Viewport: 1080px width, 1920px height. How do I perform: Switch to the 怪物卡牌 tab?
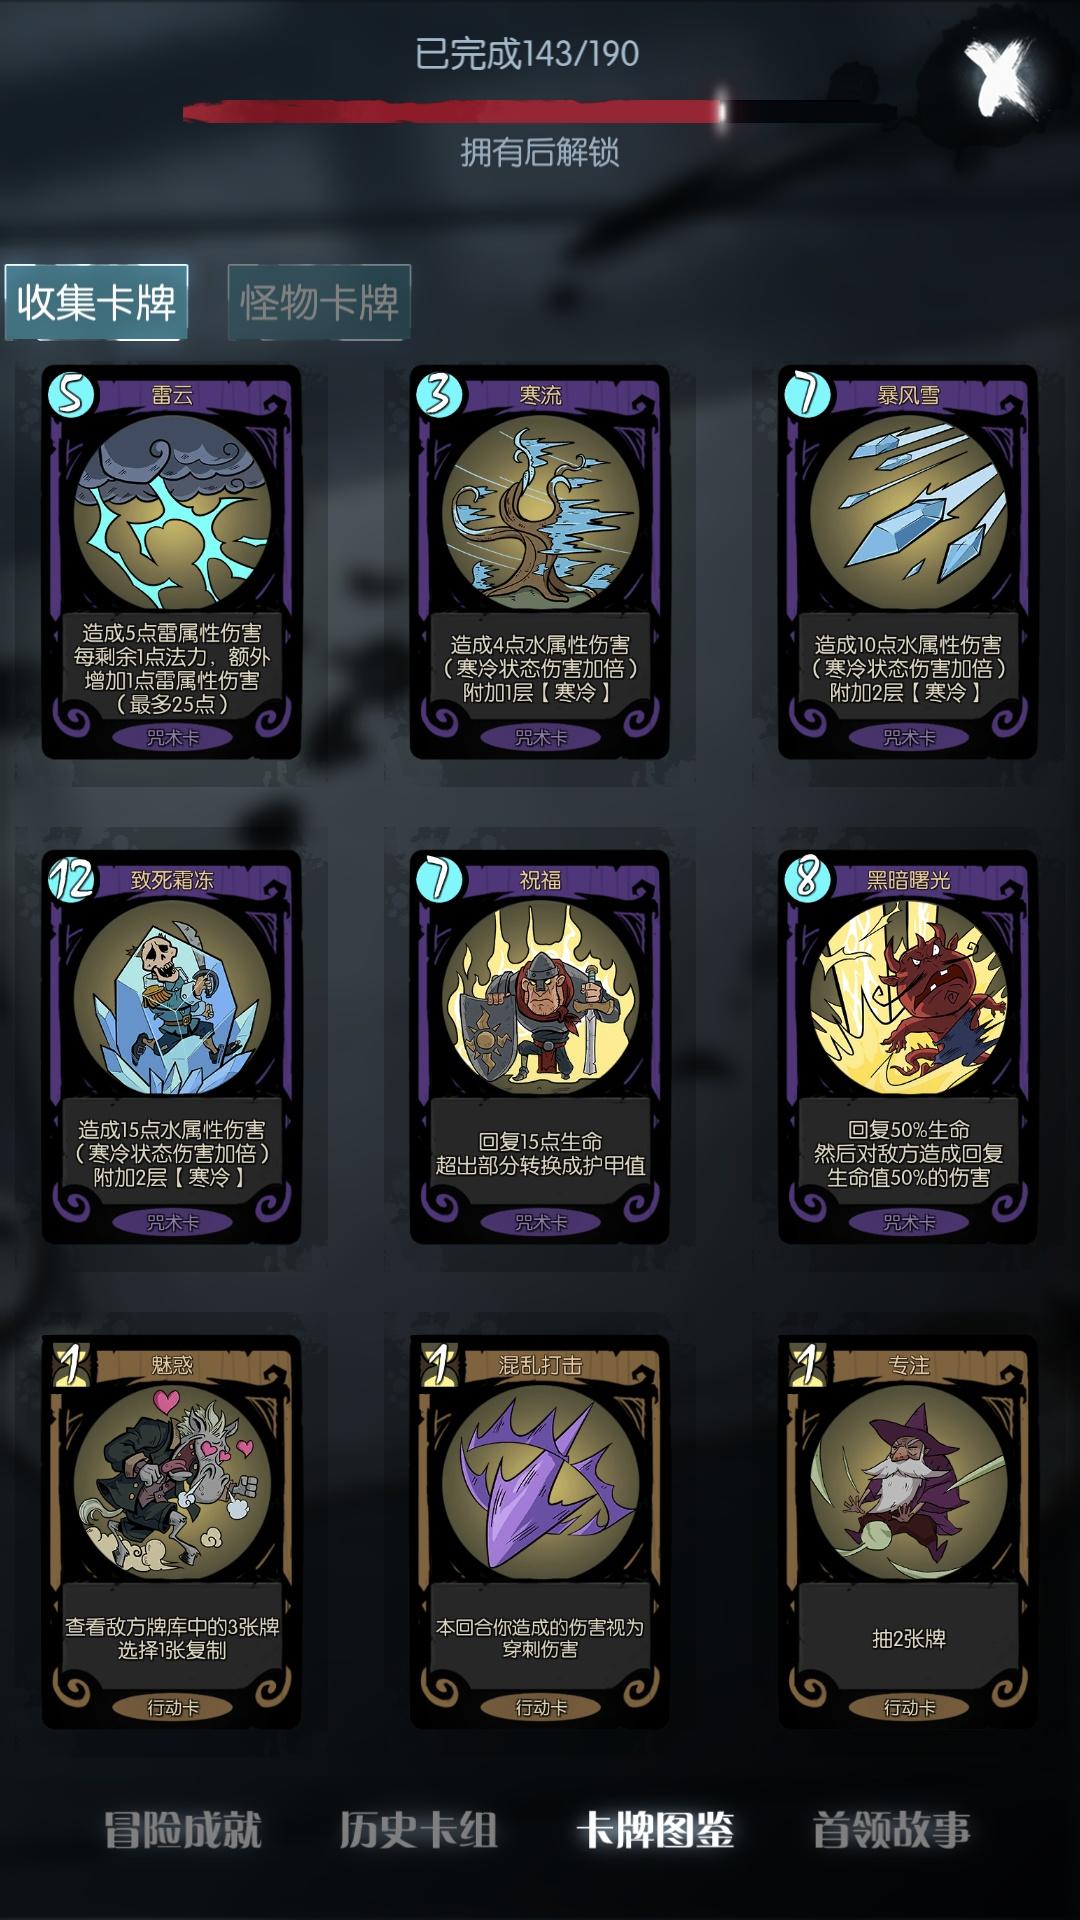pyautogui.click(x=319, y=302)
